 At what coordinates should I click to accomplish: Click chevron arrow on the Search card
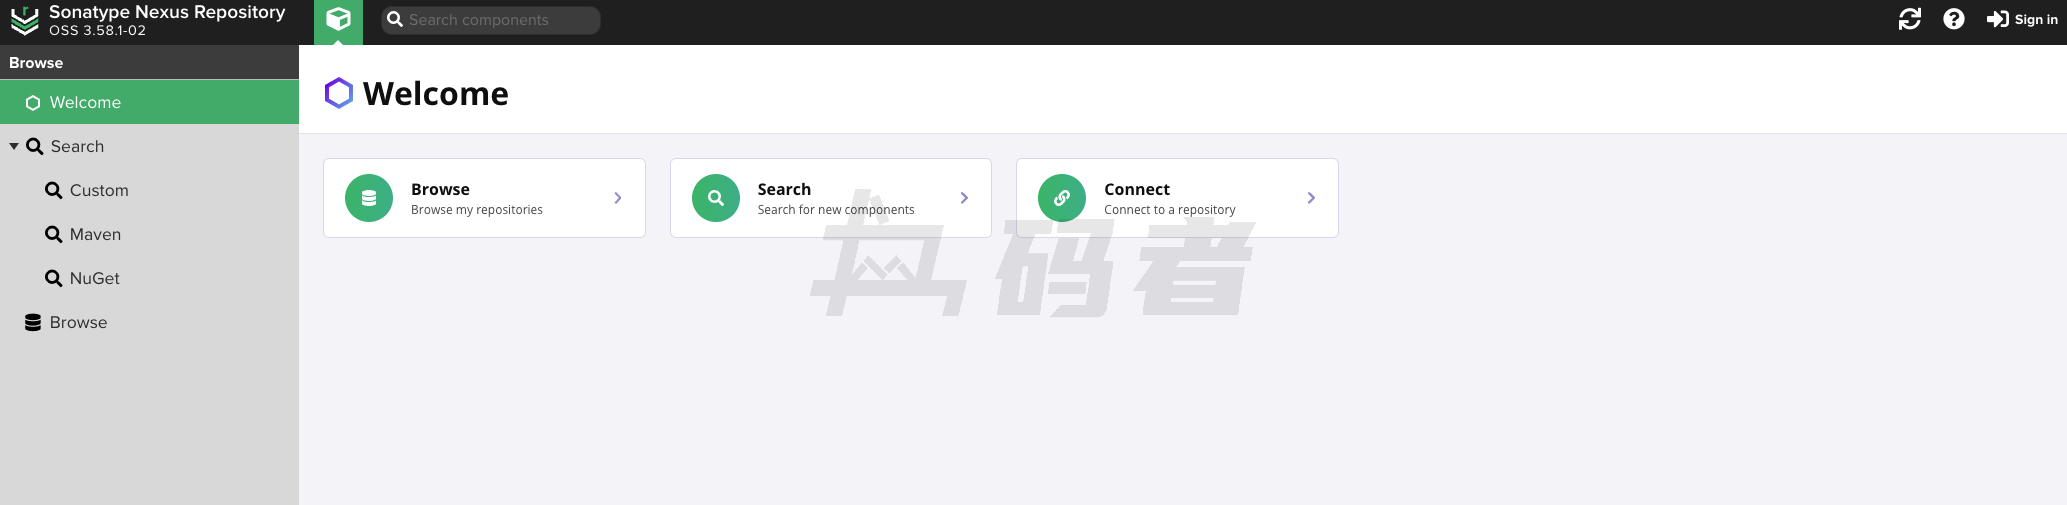[x=964, y=198]
